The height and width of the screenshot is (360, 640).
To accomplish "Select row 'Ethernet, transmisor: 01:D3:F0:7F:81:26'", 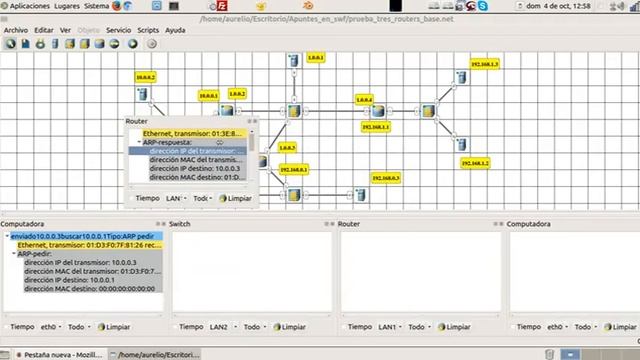I will (x=89, y=245).
